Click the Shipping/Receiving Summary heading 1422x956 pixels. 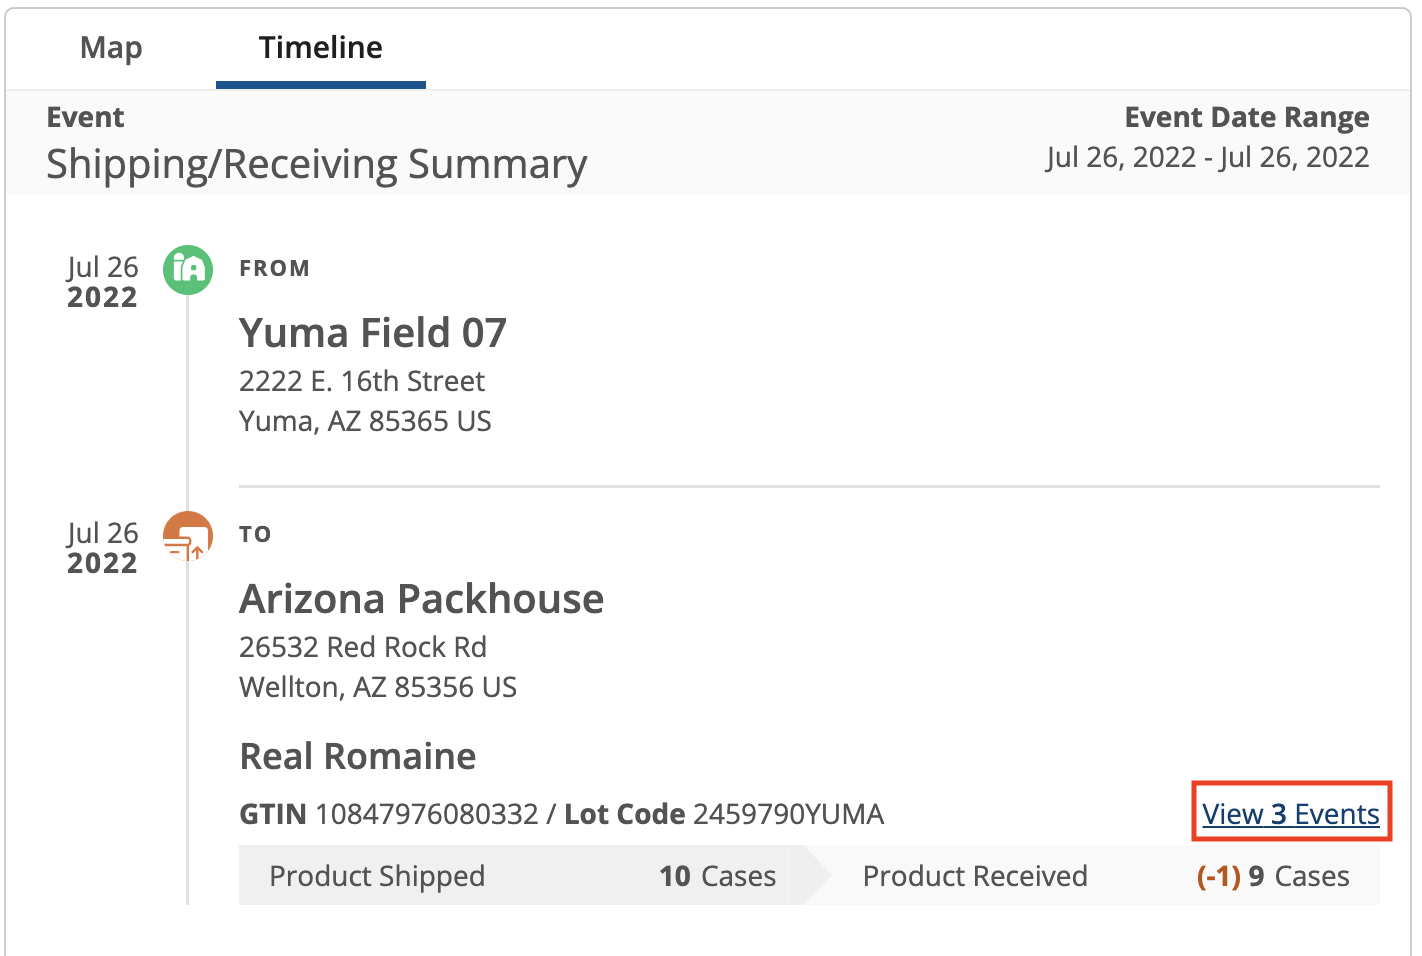click(x=317, y=164)
